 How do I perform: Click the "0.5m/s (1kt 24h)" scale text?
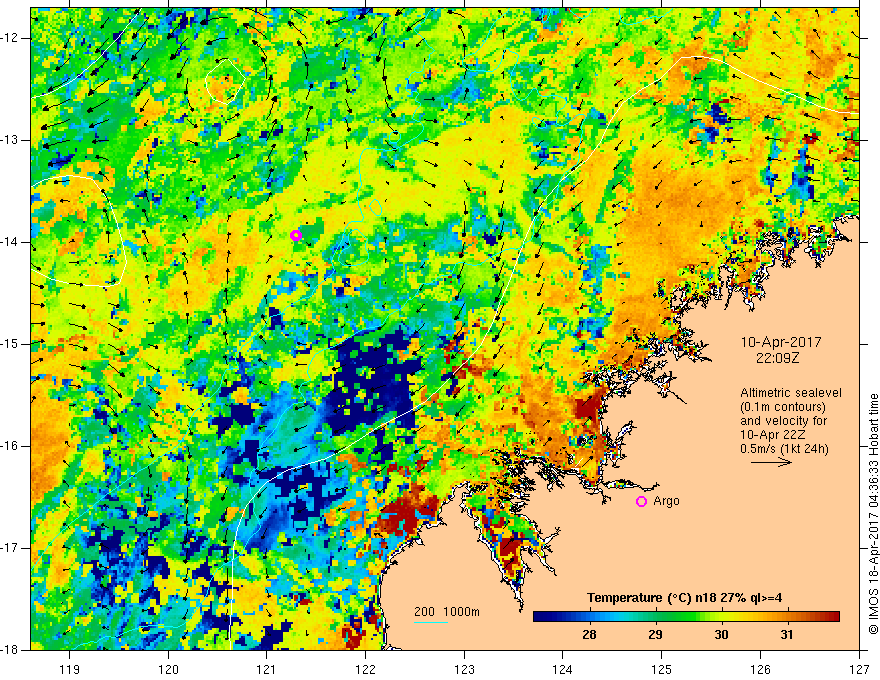(783, 449)
